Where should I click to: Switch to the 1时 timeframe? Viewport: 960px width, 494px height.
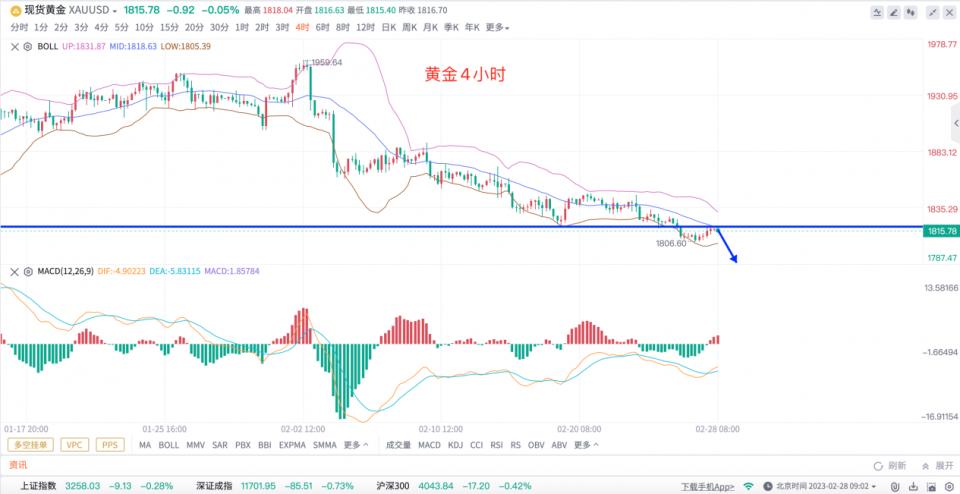pyautogui.click(x=241, y=28)
